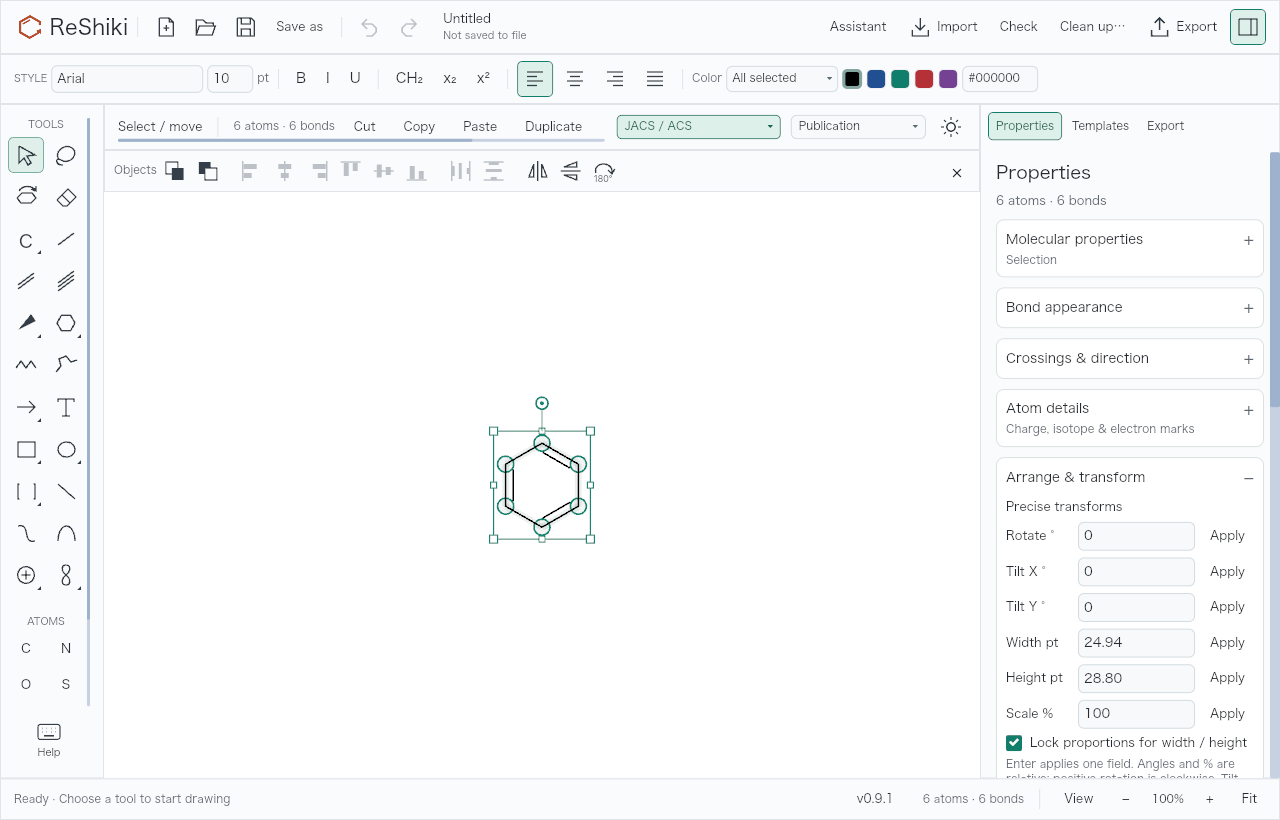
Task: Pick the text tool
Action: (66, 407)
